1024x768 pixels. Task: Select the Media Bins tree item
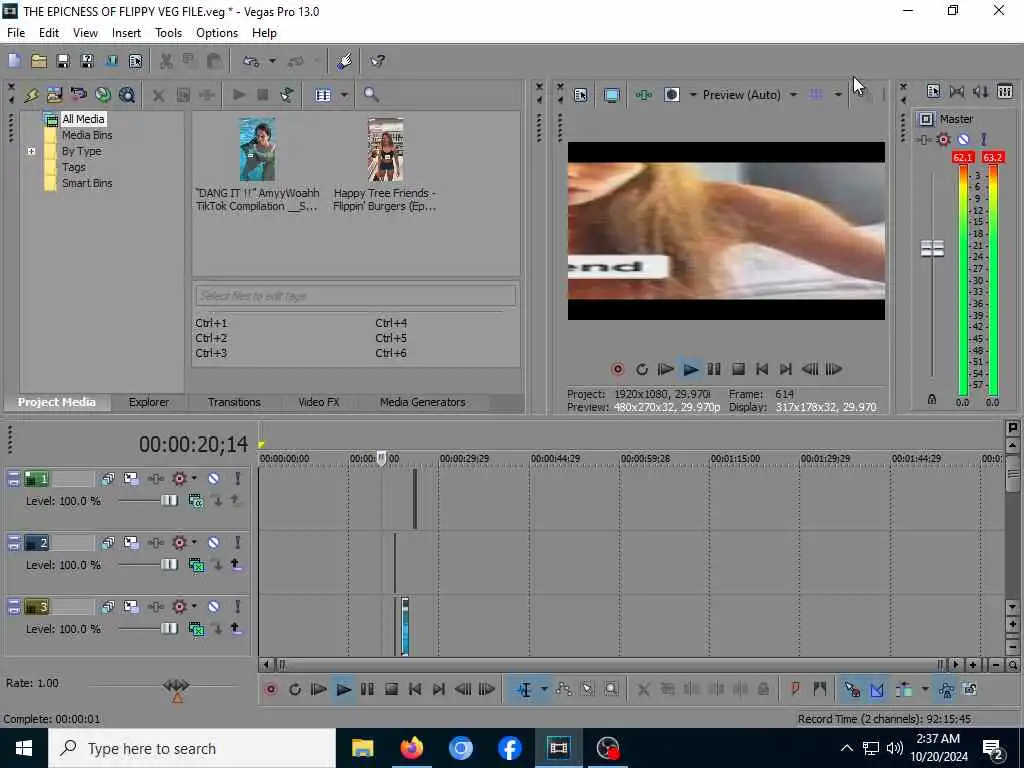click(87, 135)
